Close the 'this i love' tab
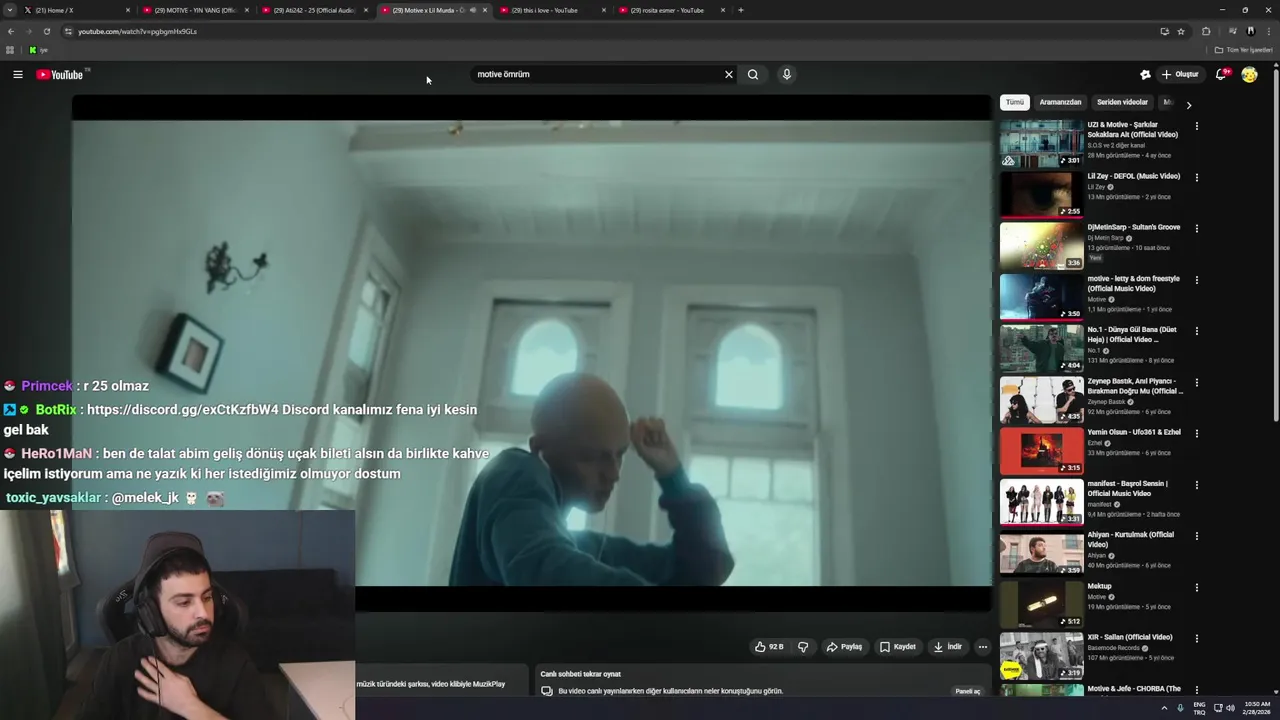This screenshot has height=720, width=1280. point(604,10)
